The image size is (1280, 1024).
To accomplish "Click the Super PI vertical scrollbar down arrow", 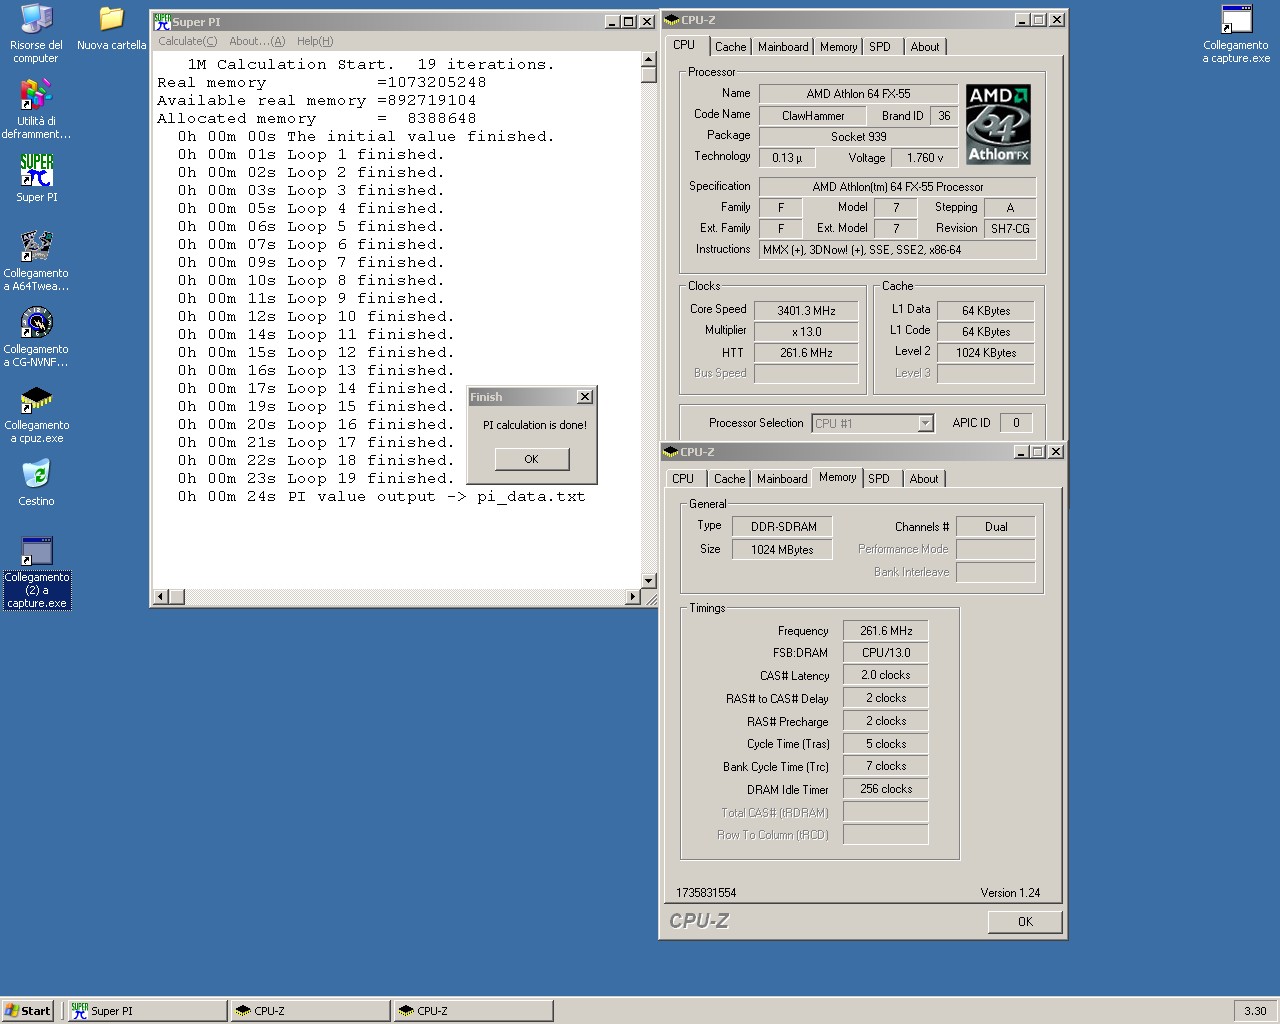I will tap(648, 581).
